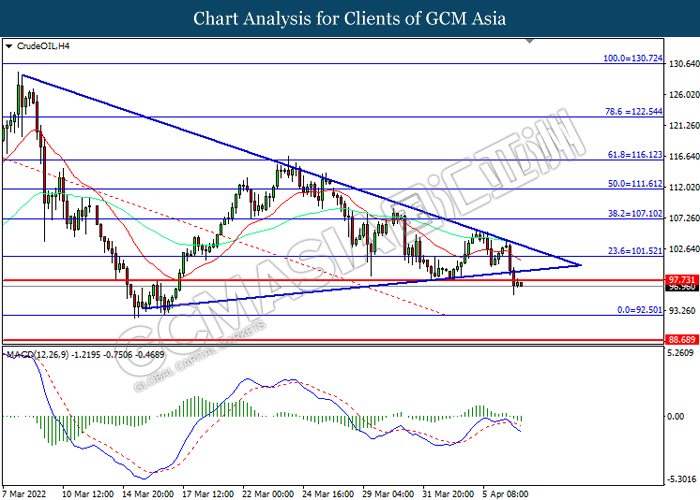Select the CrudeOIL,H4 chart symbol label
This screenshot has width=700, height=500.
43,46
